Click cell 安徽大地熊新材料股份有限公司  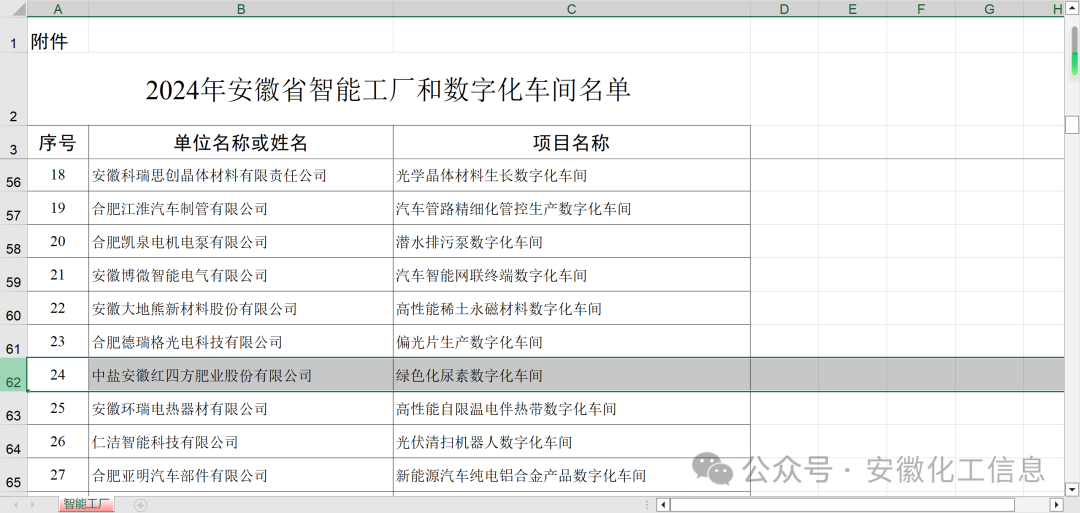point(241,308)
